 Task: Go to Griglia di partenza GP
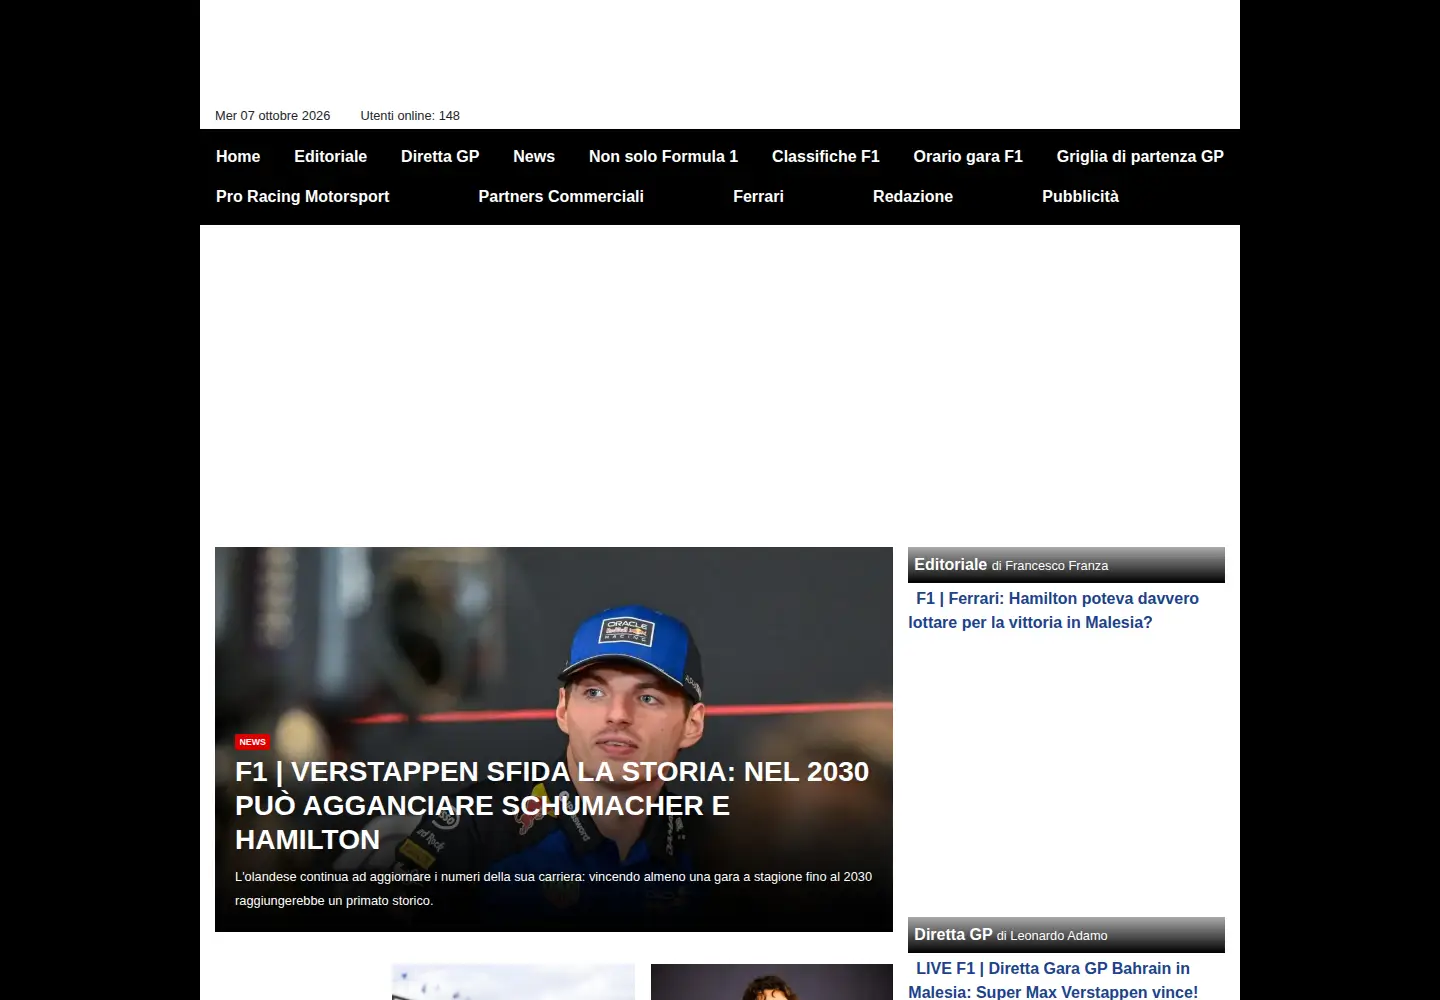1140,157
